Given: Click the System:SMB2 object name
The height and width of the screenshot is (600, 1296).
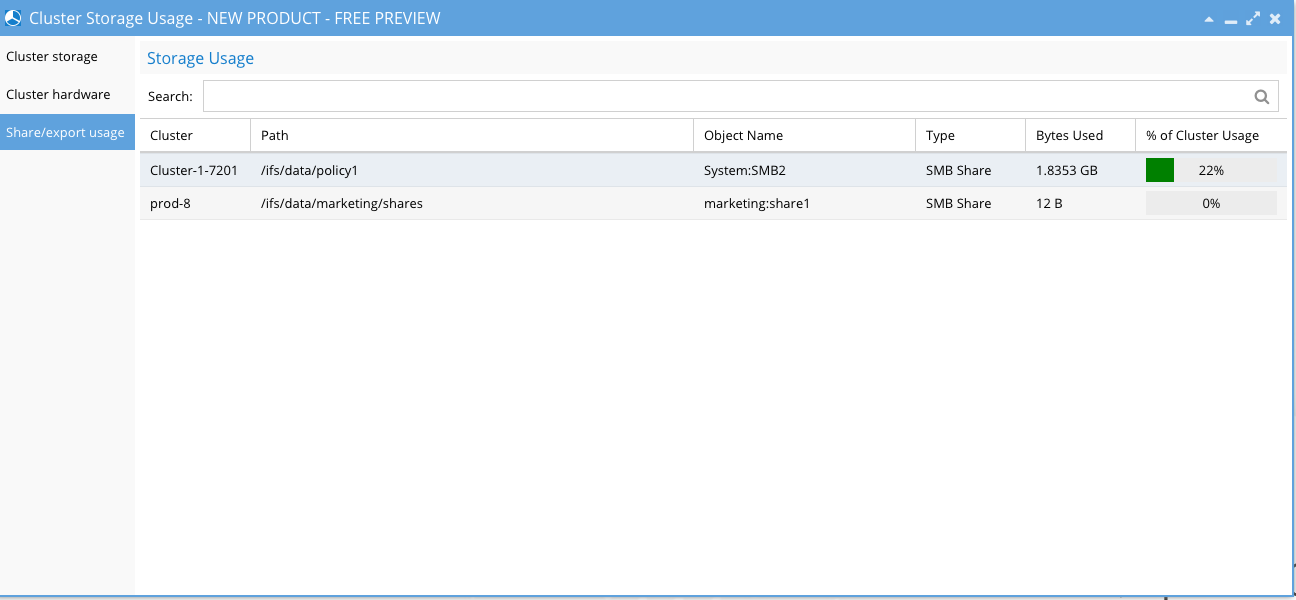Looking at the screenshot, I should 745,171.
